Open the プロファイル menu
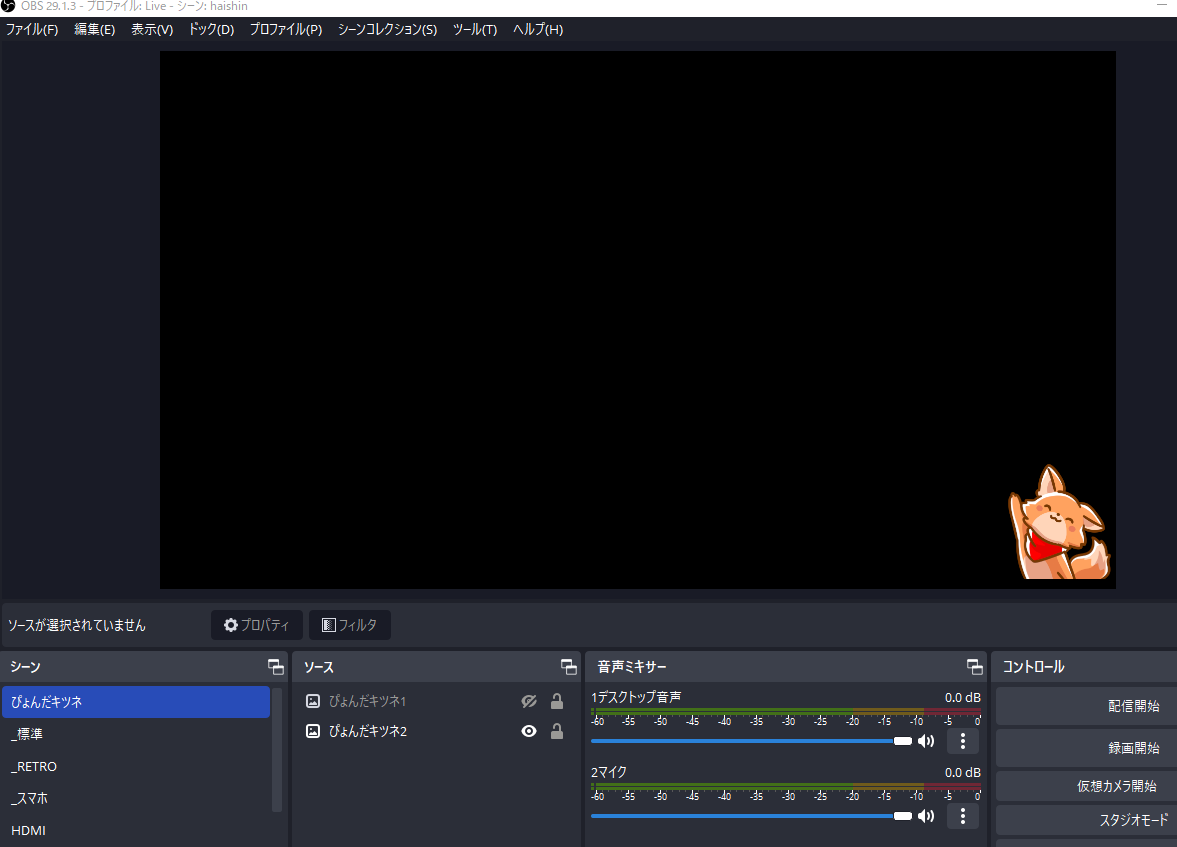This screenshot has height=847, width=1177. point(285,30)
